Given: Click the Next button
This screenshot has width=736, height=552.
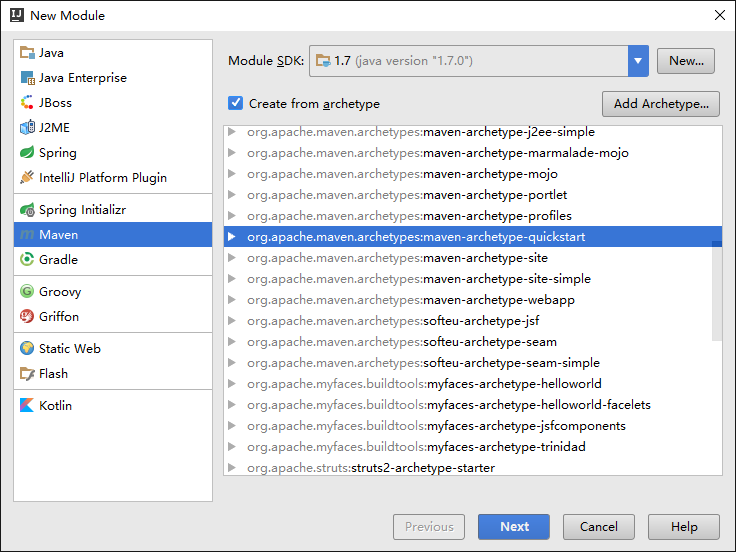Looking at the screenshot, I should point(514,527).
